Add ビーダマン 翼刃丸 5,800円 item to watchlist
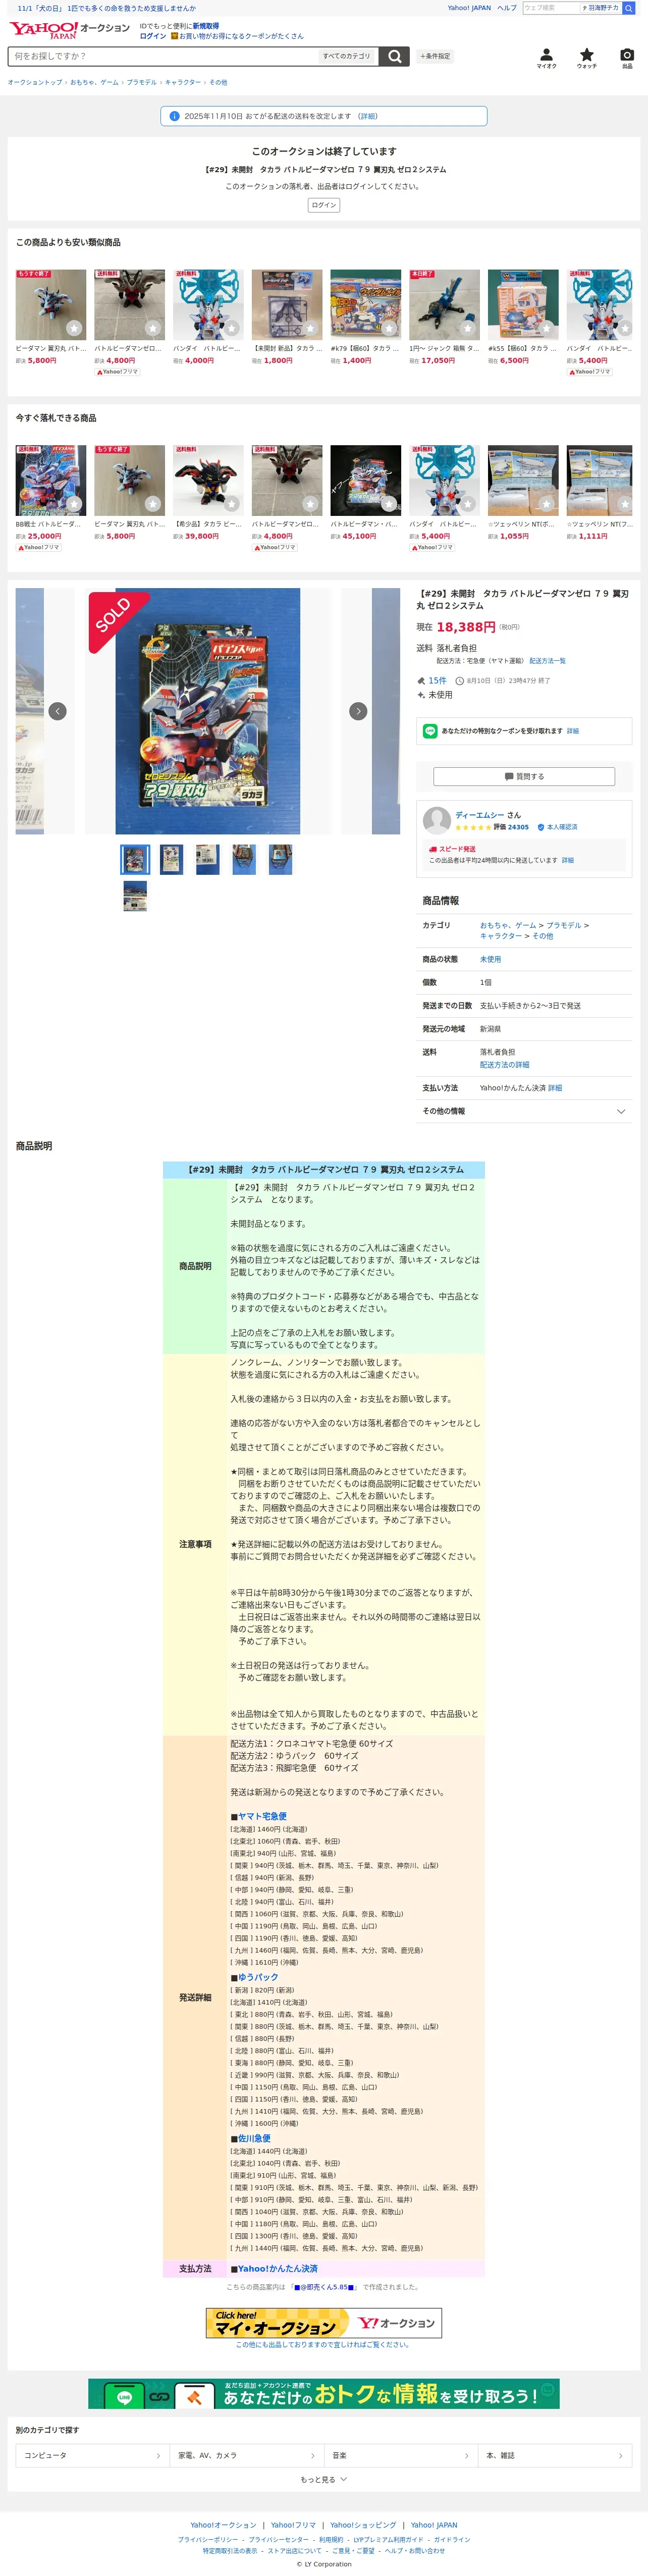The image size is (648, 2576). tap(74, 328)
